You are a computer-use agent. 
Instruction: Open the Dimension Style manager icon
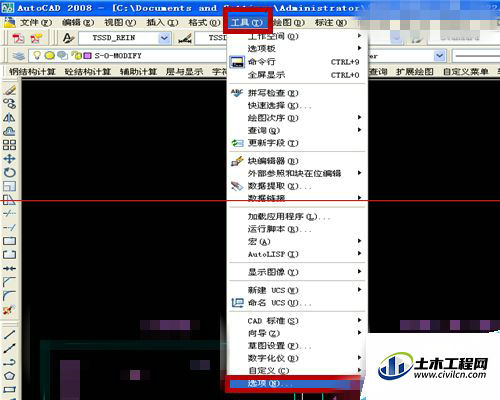coord(185,38)
